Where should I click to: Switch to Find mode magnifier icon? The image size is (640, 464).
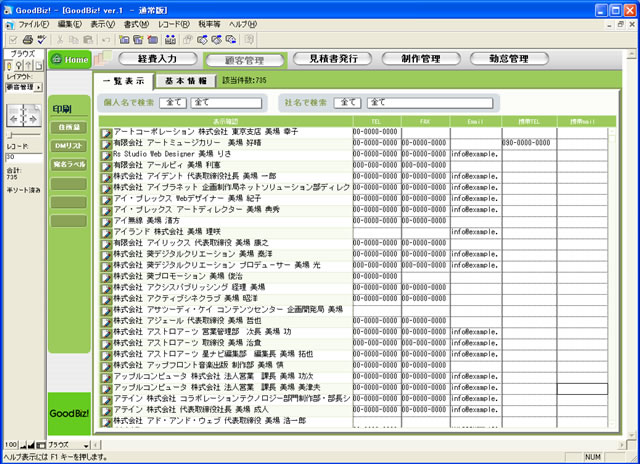[x=19, y=65]
